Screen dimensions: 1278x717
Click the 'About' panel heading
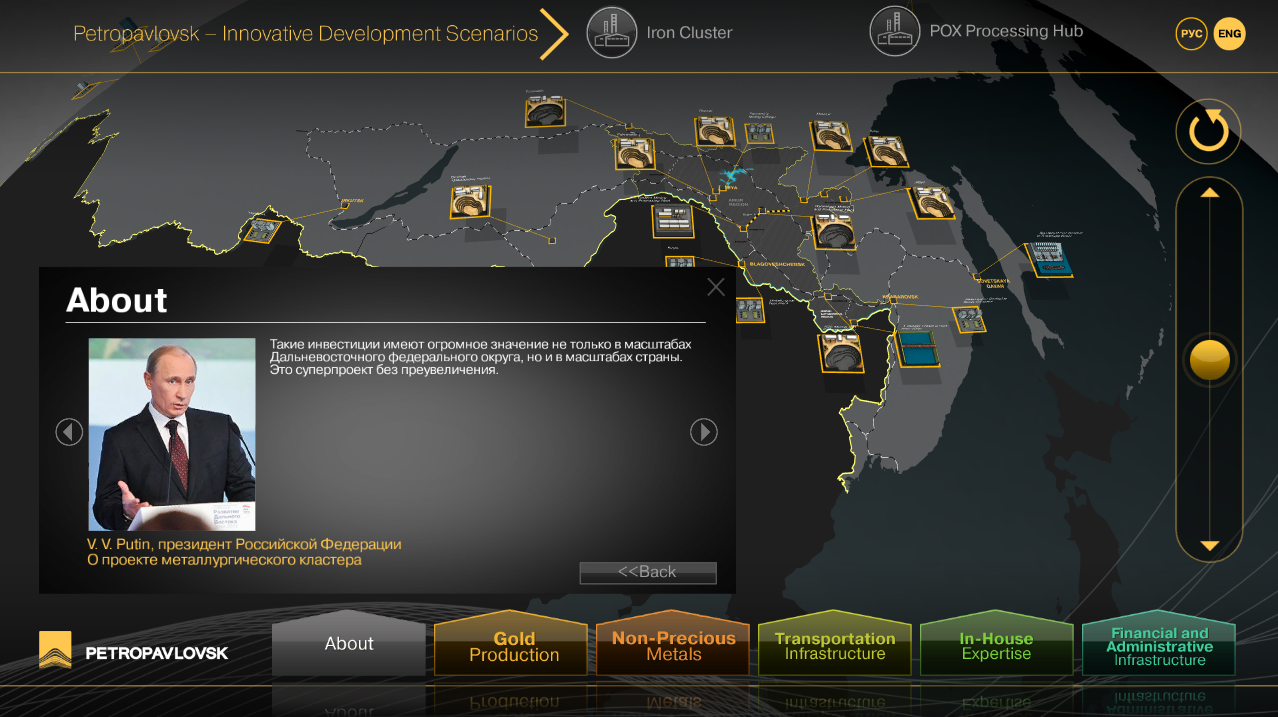point(117,300)
